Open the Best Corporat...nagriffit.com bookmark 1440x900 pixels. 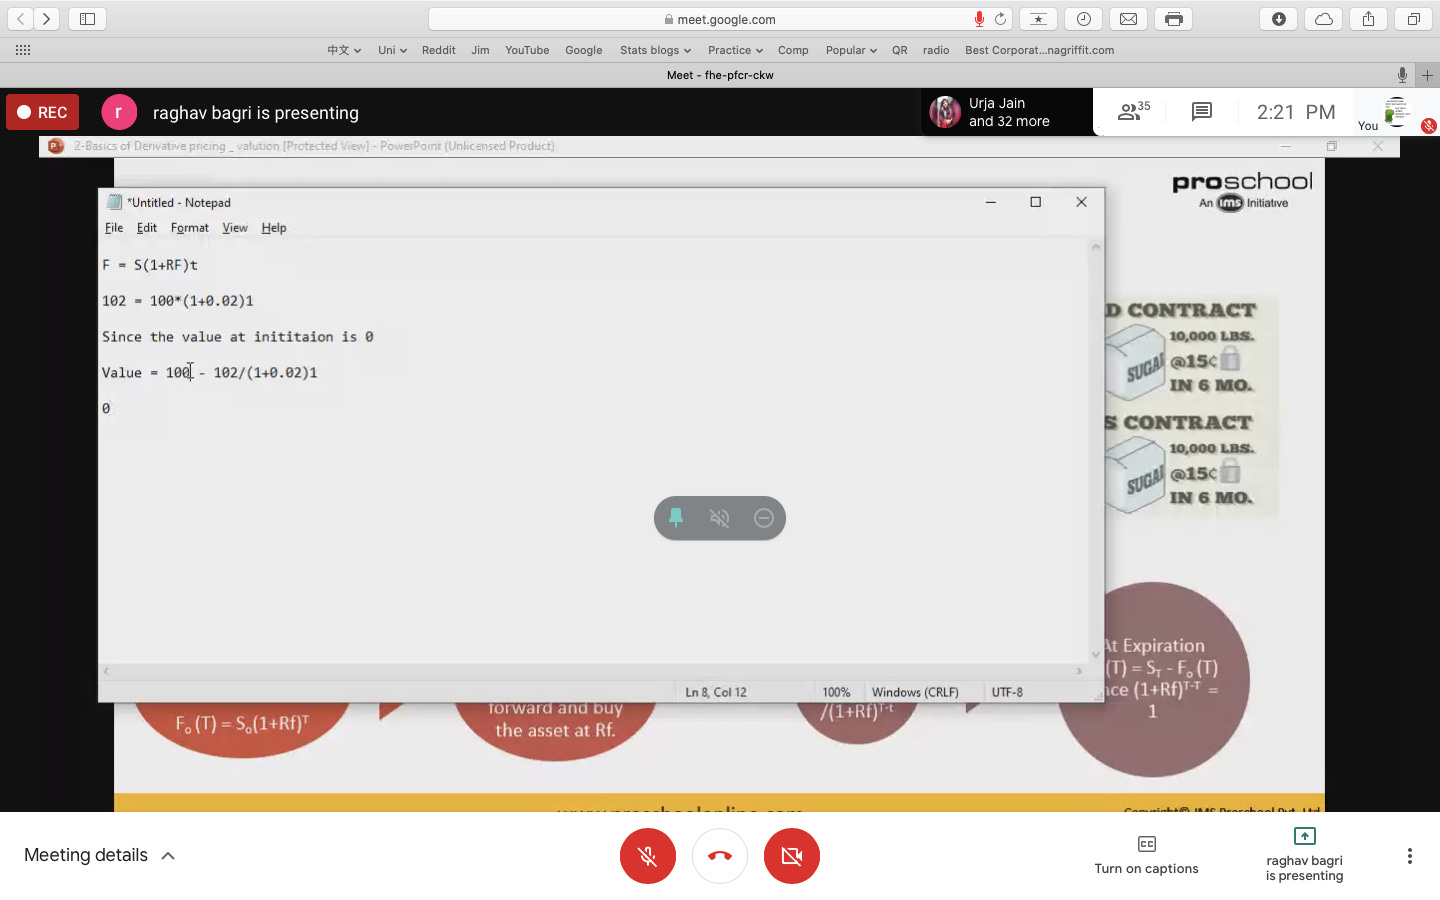click(1039, 50)
